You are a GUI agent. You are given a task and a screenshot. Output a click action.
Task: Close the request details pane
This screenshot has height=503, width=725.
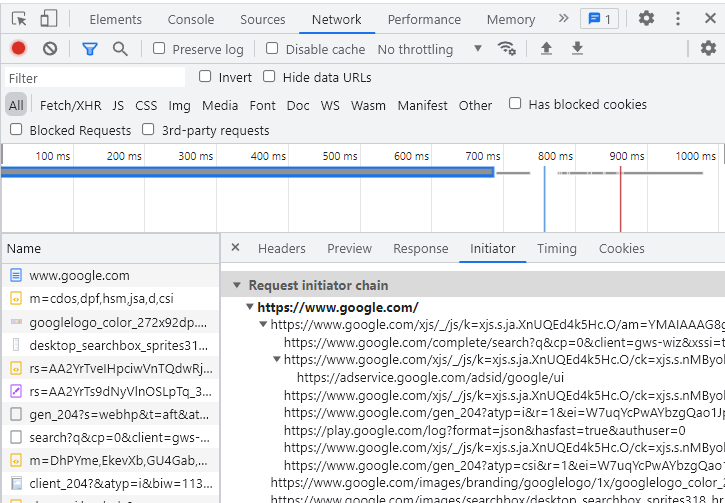tap(235, 247)
